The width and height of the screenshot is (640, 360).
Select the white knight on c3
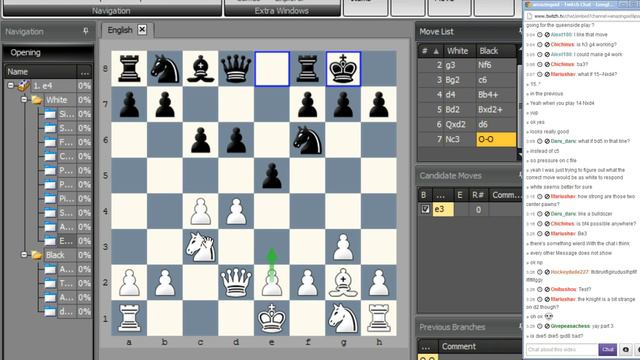[x=200, y=247]
